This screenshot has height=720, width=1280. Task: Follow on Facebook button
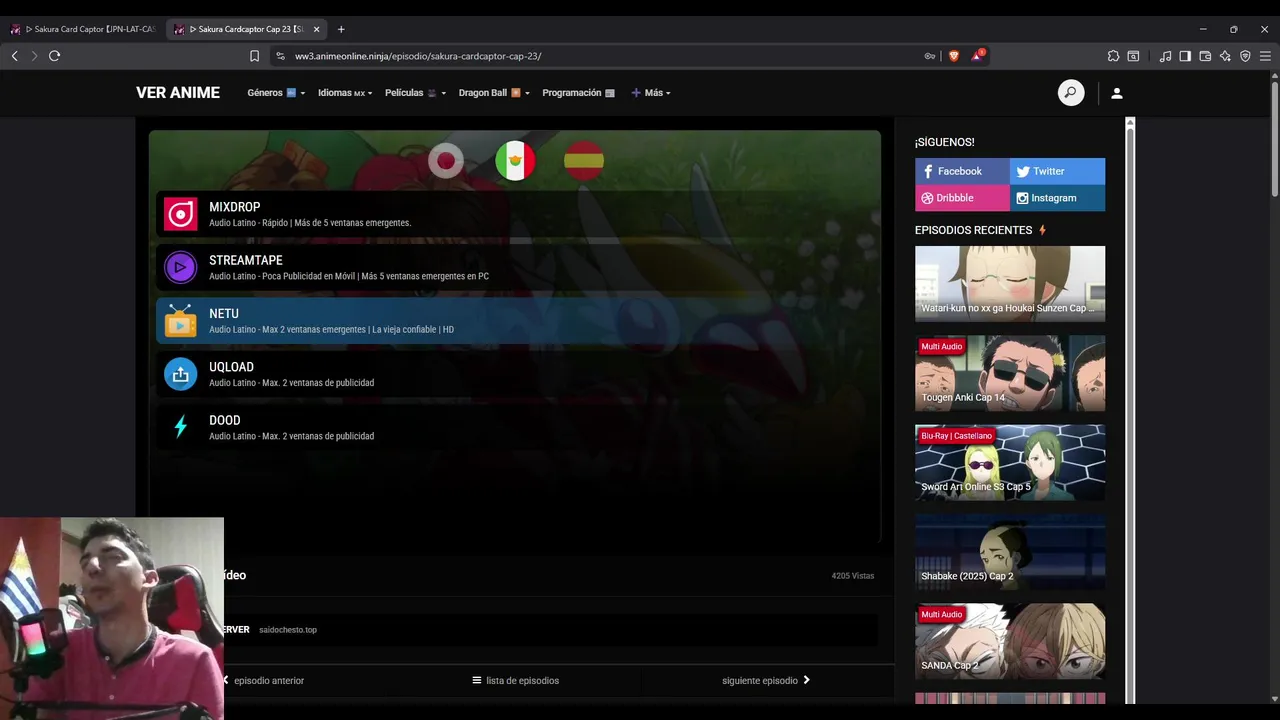click(962, 171)
